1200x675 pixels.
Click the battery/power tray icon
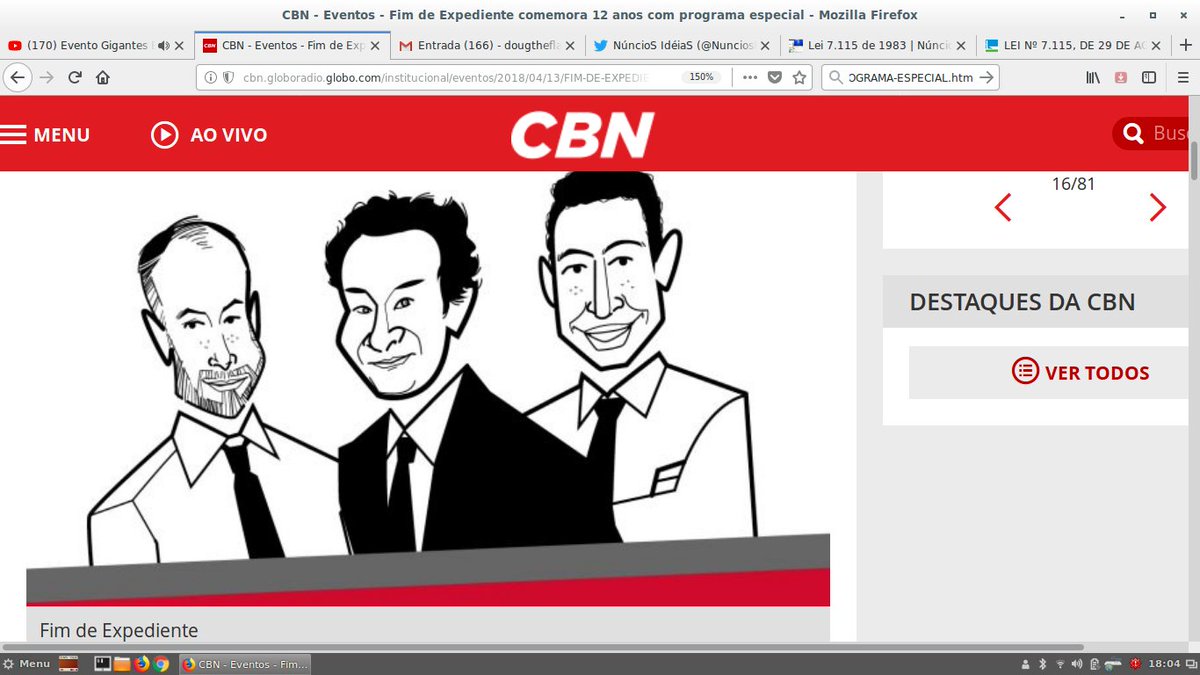(1095, 664)
